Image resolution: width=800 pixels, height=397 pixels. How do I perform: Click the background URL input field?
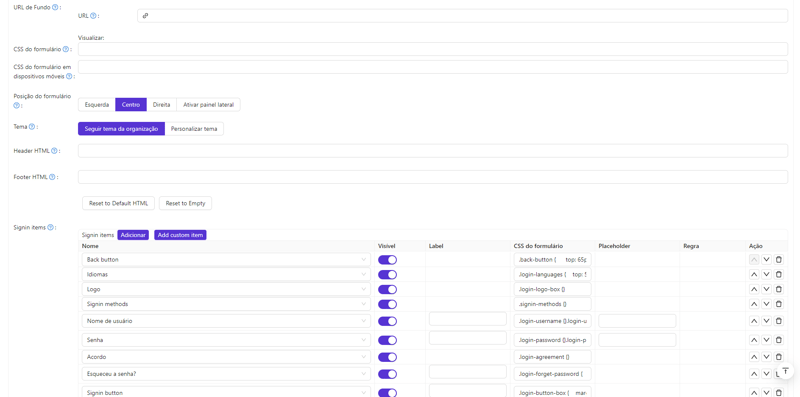pyautogui.click(x=462, y=16)
